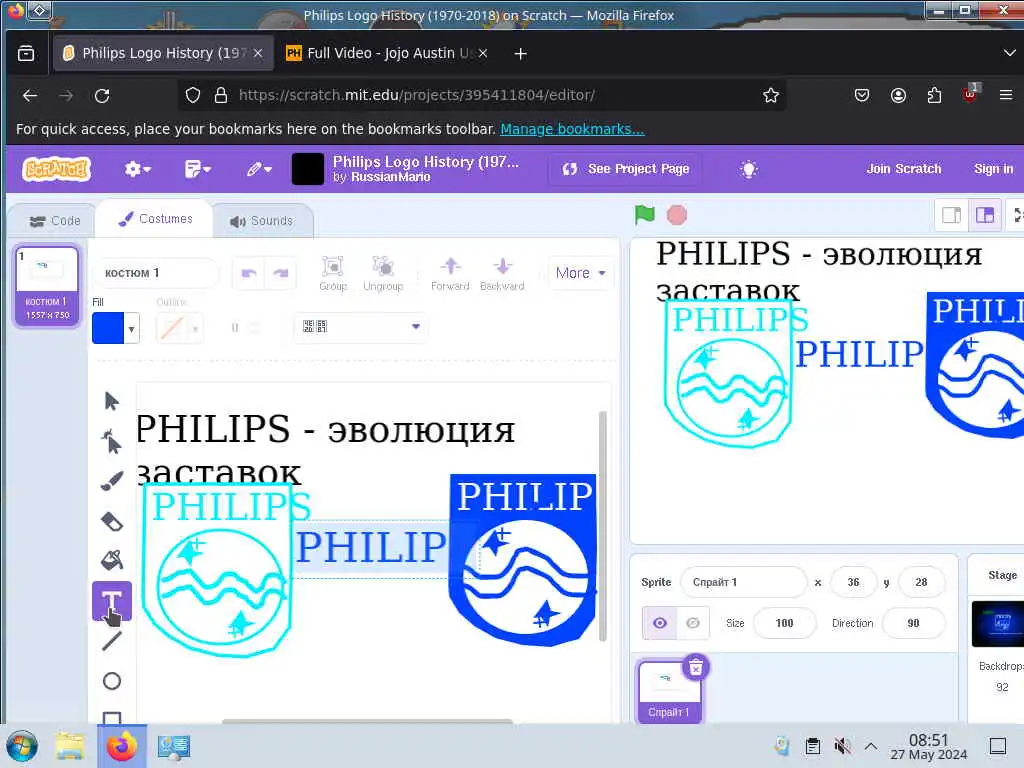This screenshot has height=768, width=1024.
Task: Open a new Firefox tab
Action: [520, 54]
